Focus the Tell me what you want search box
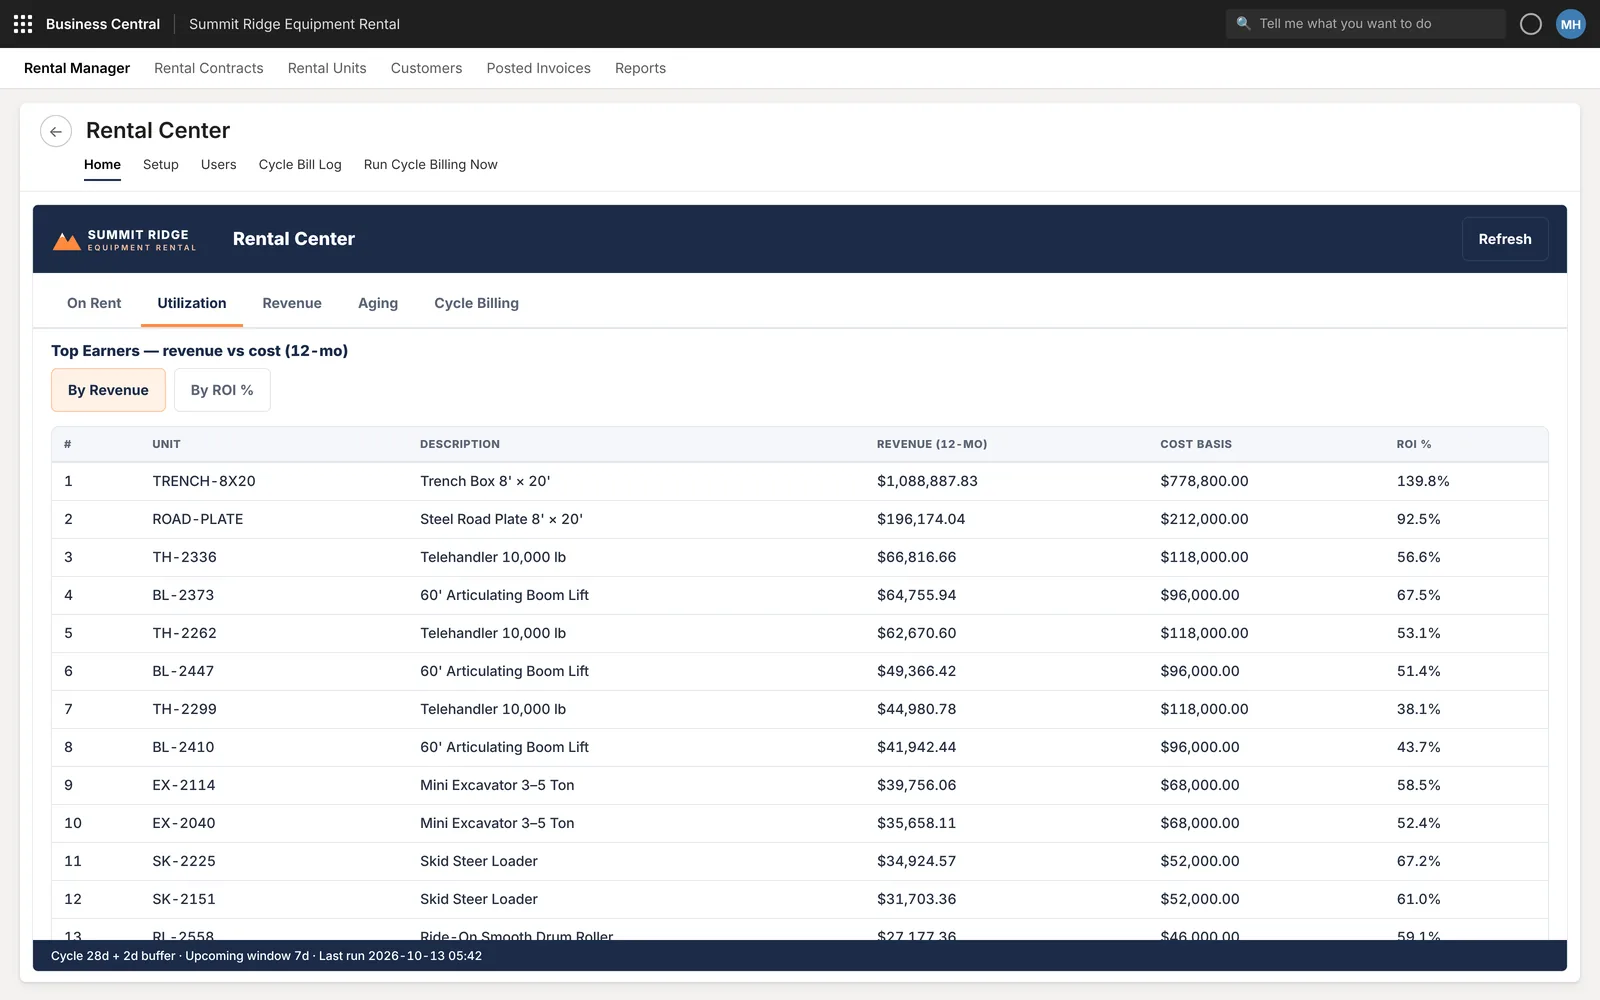Image resolution: width=1600 pixels, height=1000 pixels. pos(1366,24)
